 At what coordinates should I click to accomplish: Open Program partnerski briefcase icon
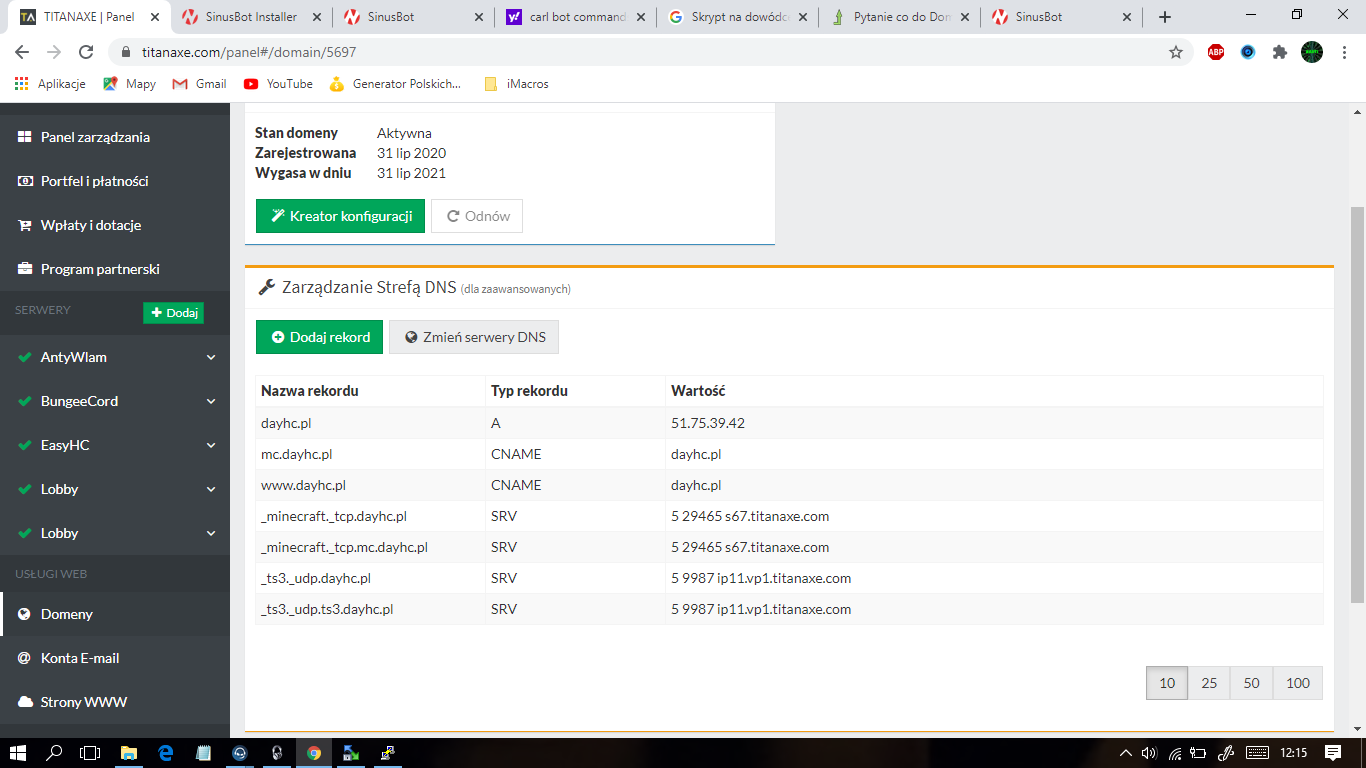click(x=24, y=269)
